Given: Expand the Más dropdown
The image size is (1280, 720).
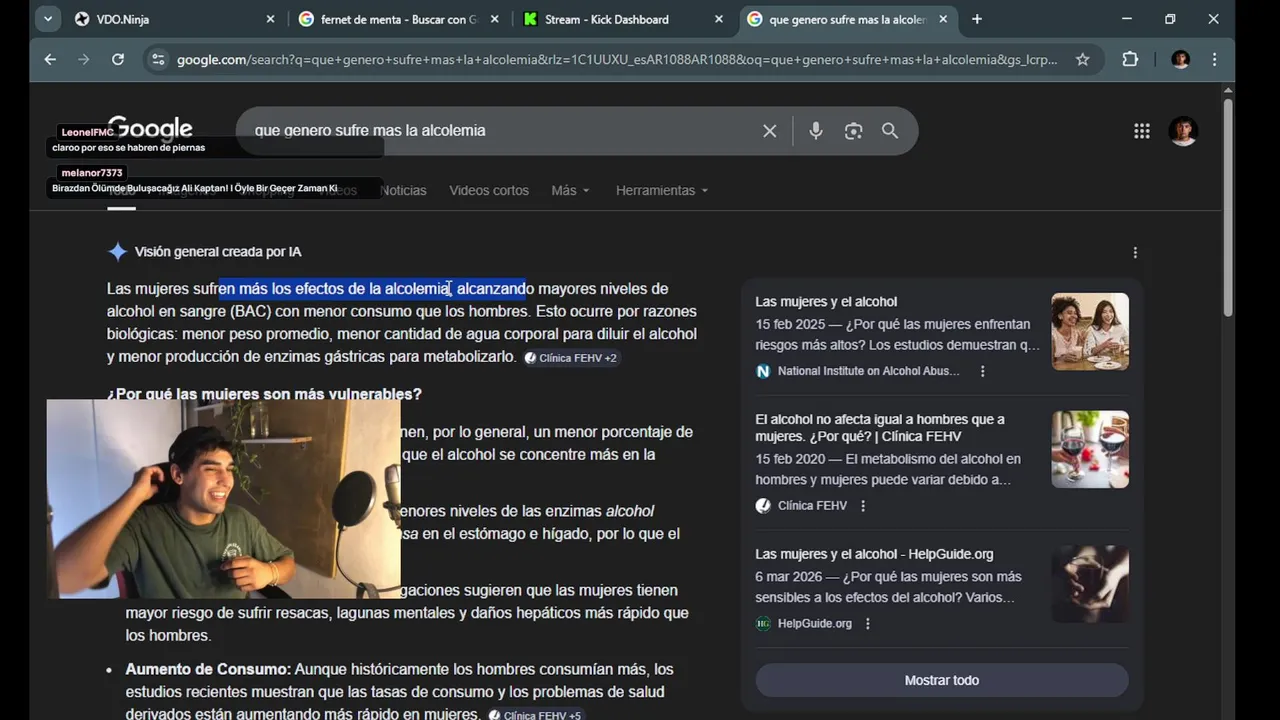Looking at the screenshot, I should (x=570, y=190).
